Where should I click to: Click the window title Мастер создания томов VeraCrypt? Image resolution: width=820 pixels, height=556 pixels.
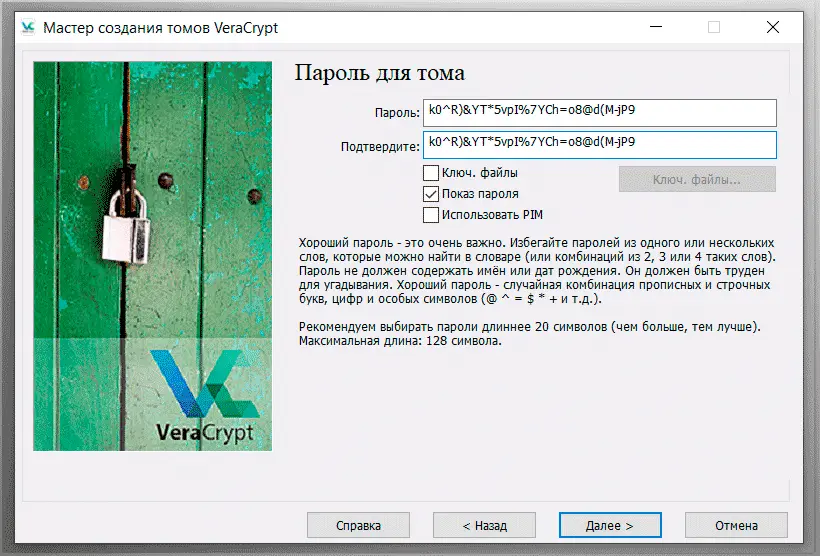161,28
